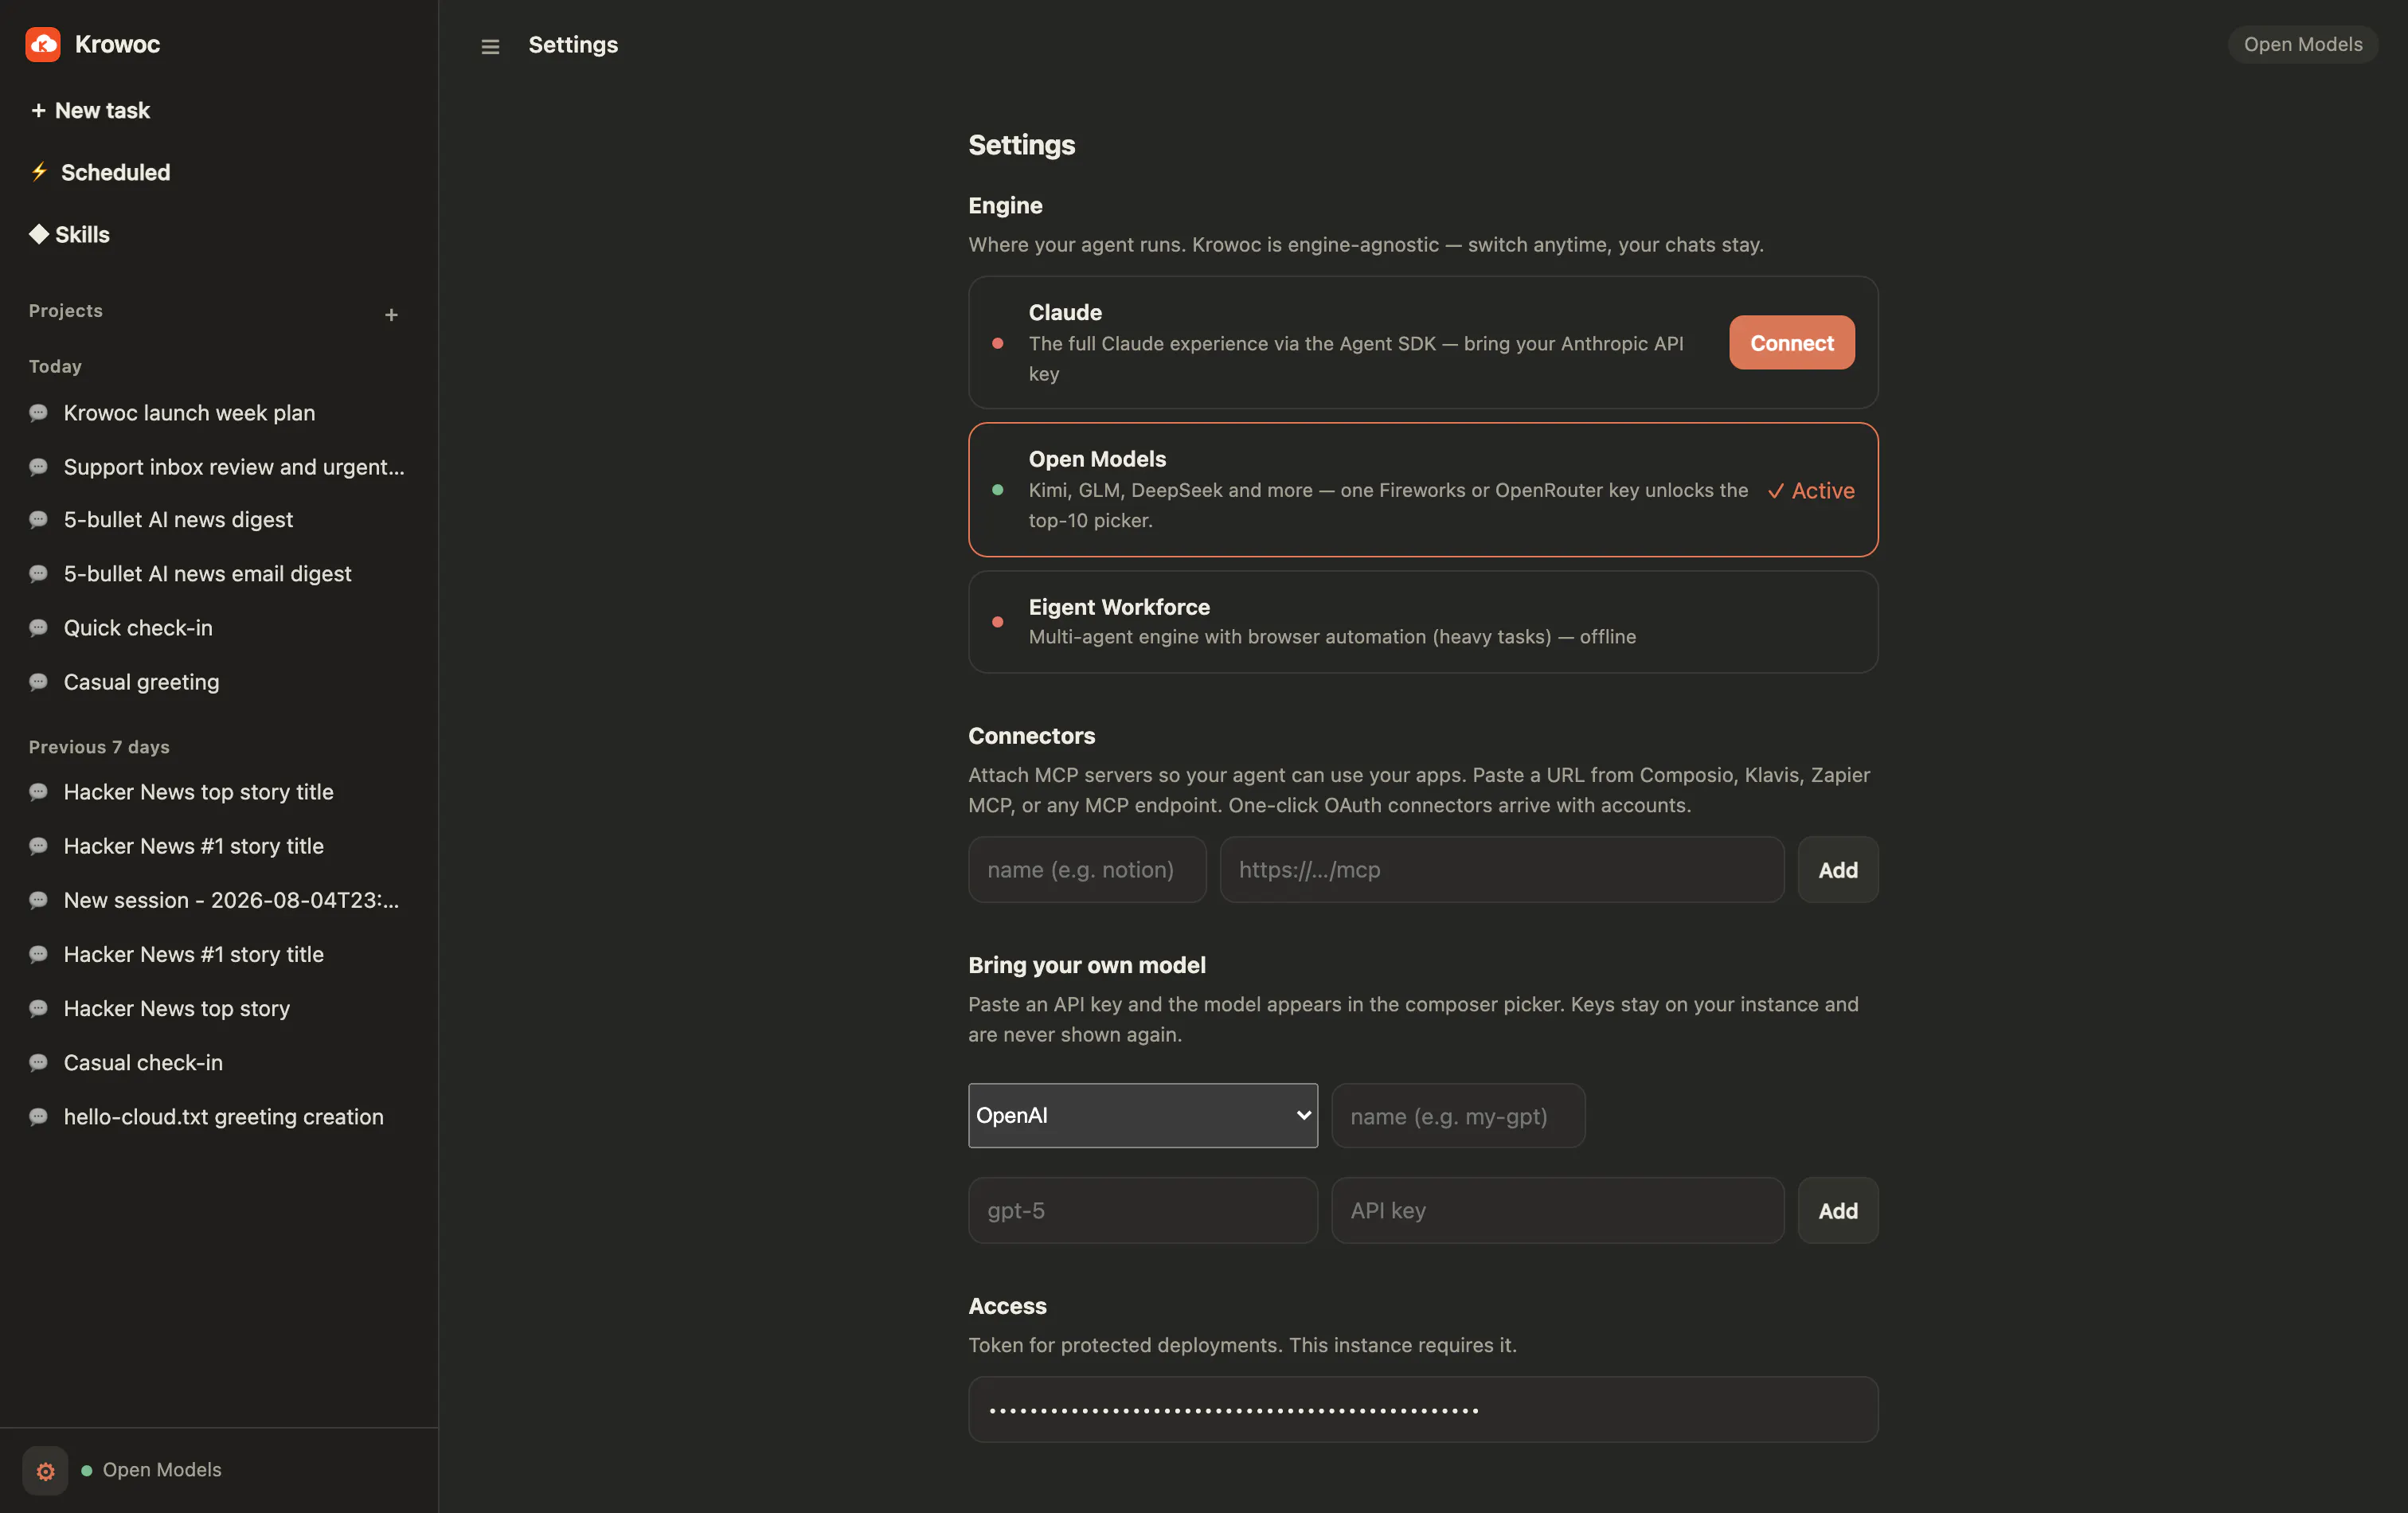
Task: Click chat icon beside Casual greeting
Action: tap(38, 682)
